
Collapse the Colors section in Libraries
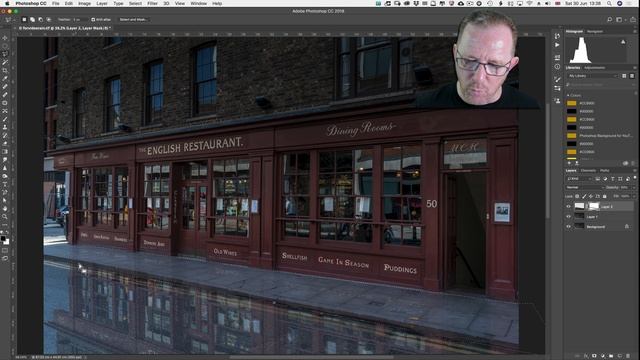click(x=568, y=96)
